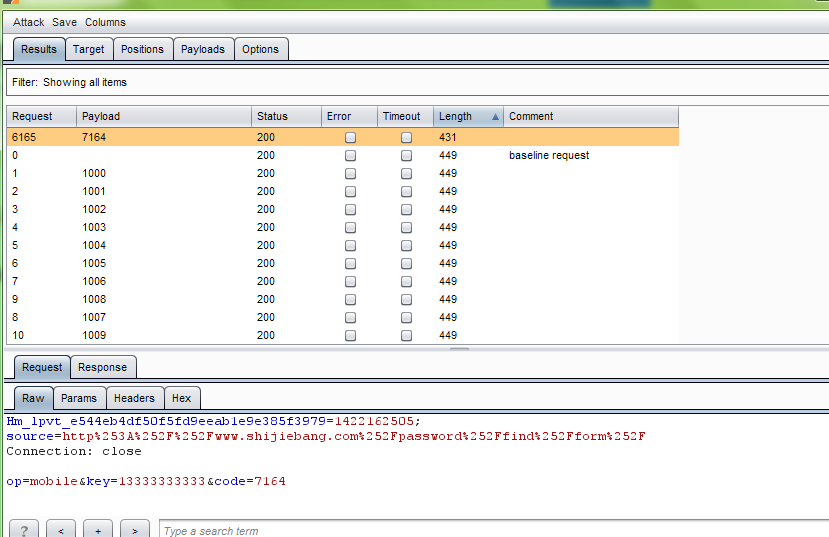Focus the Type a search term field
Viewport: 829px width, 537px height.
pos(494,530)
